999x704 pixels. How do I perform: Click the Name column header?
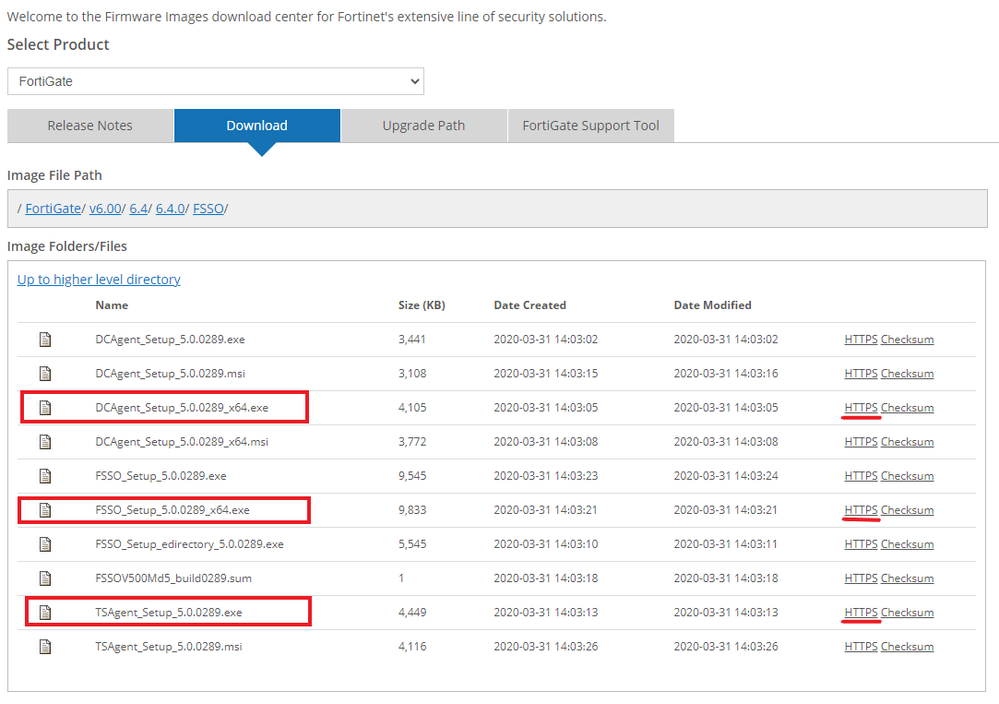click(x=111, y=305)
